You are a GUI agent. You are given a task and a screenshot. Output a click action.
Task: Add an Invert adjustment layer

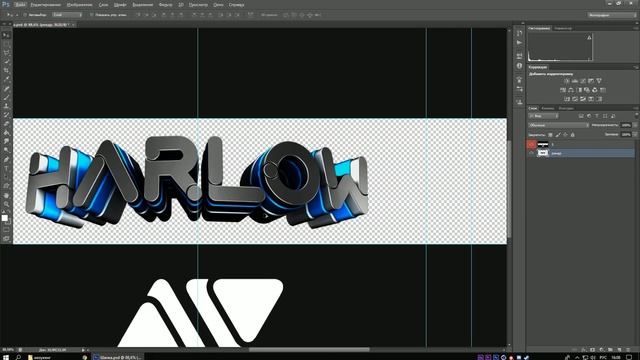click(x=567, y=99)
